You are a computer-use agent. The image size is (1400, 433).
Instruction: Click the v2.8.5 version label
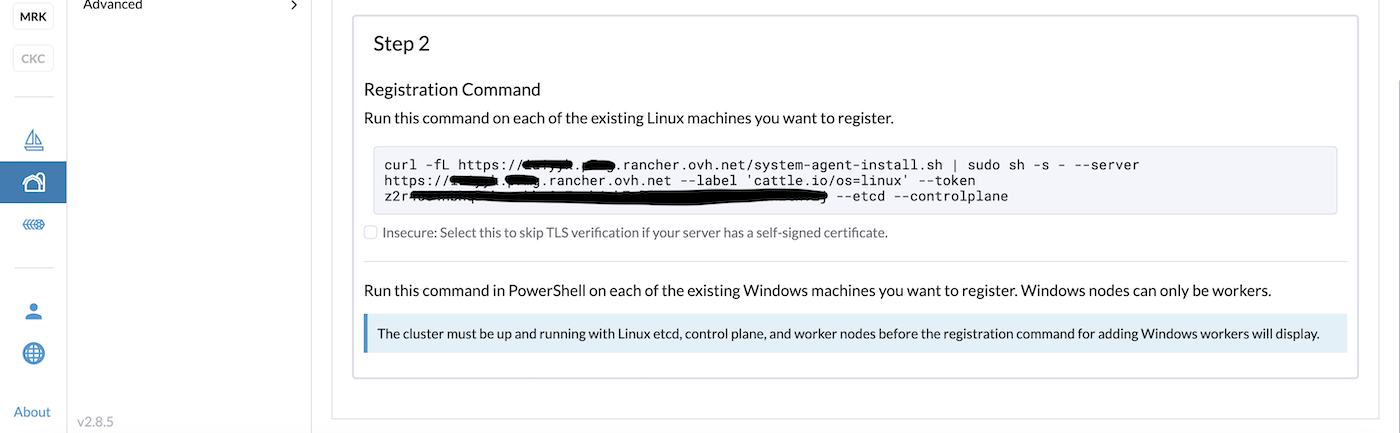click(x=96, y=422)
